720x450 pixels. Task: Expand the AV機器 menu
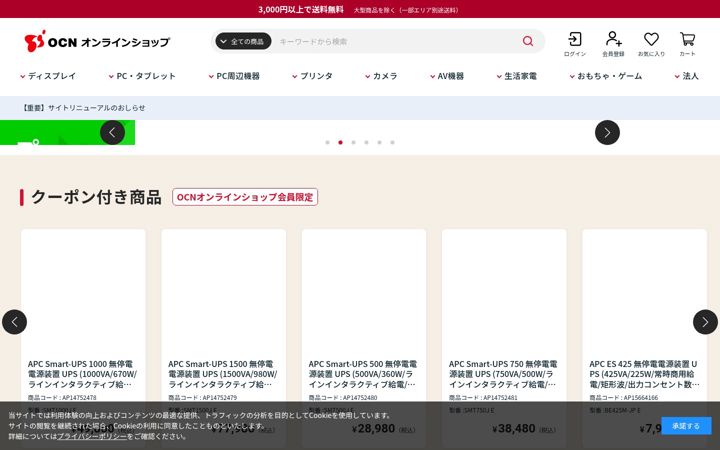(x=447, y=76)
